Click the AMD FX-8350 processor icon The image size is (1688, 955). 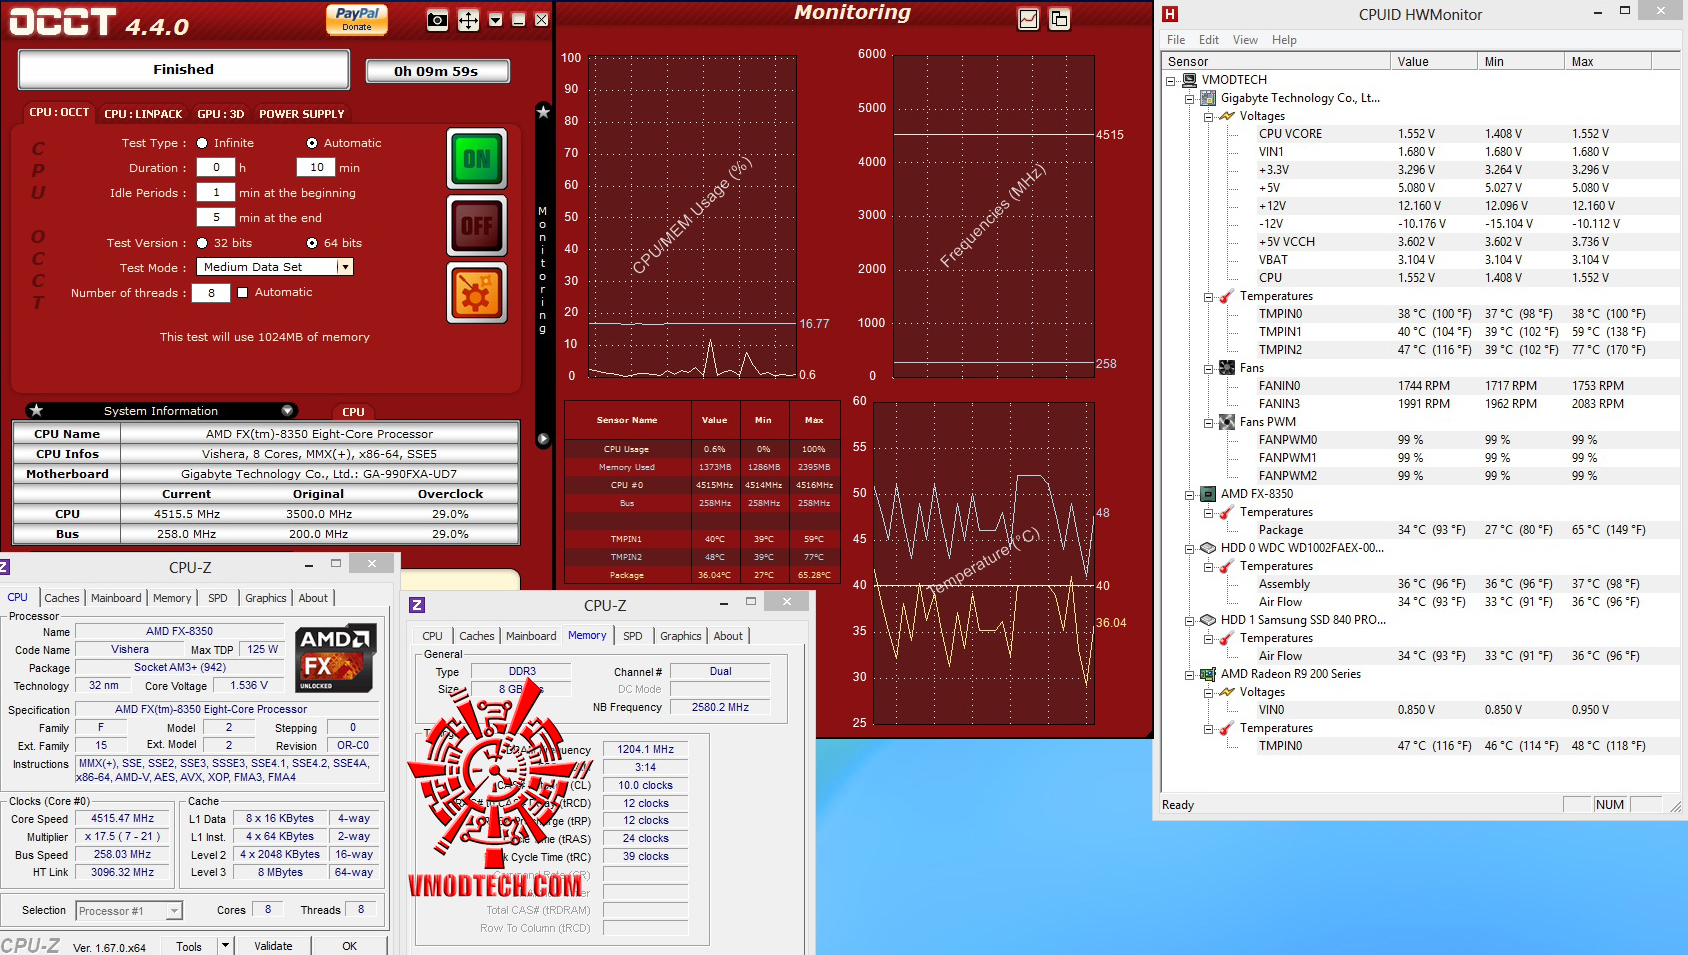pyautogui.click(x=1208, y=494)
